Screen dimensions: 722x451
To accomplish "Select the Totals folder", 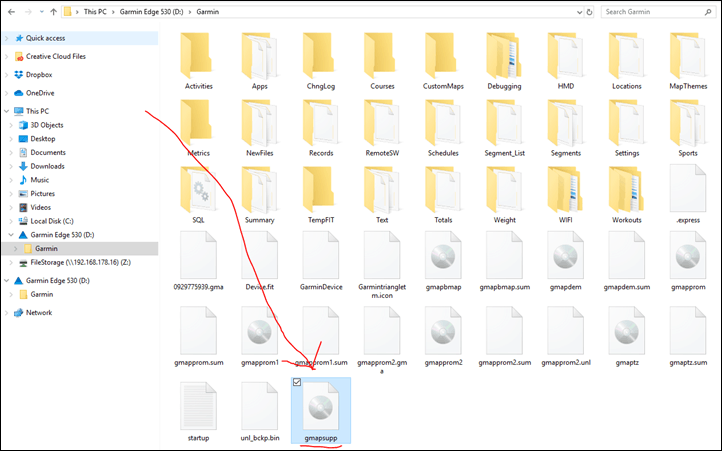I will [x=443, y=194].
